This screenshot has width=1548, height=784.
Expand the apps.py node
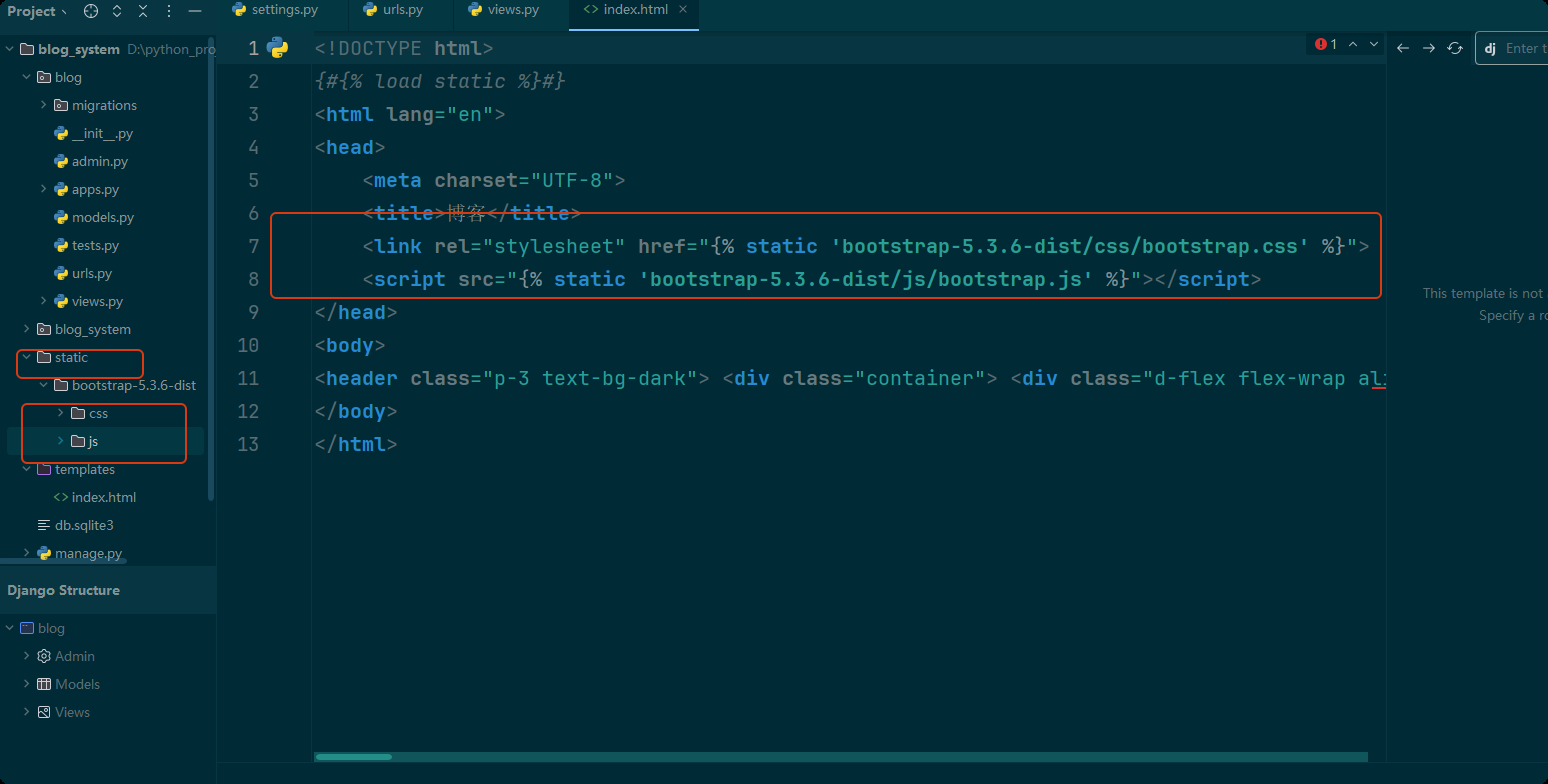[x=44, y=189]
